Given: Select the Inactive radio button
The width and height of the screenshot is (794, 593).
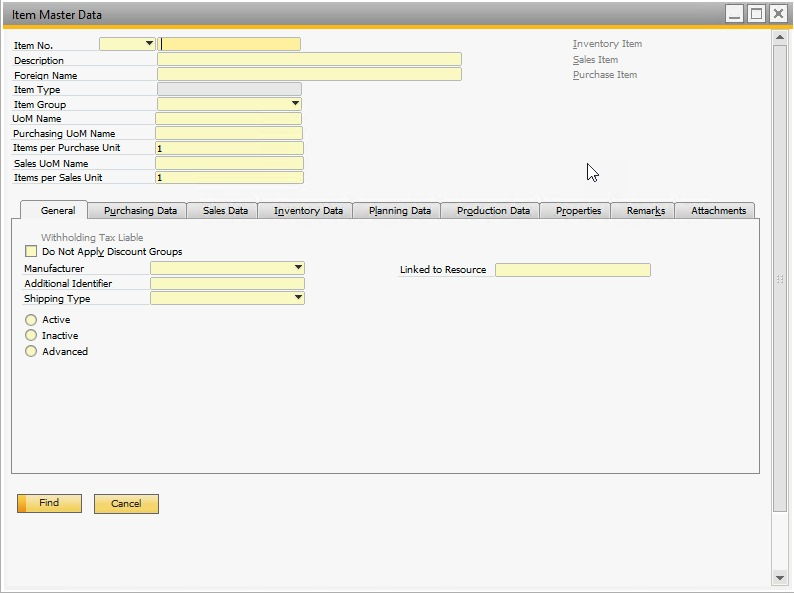Looking at the screenshot, I should (x=31, y=335).
